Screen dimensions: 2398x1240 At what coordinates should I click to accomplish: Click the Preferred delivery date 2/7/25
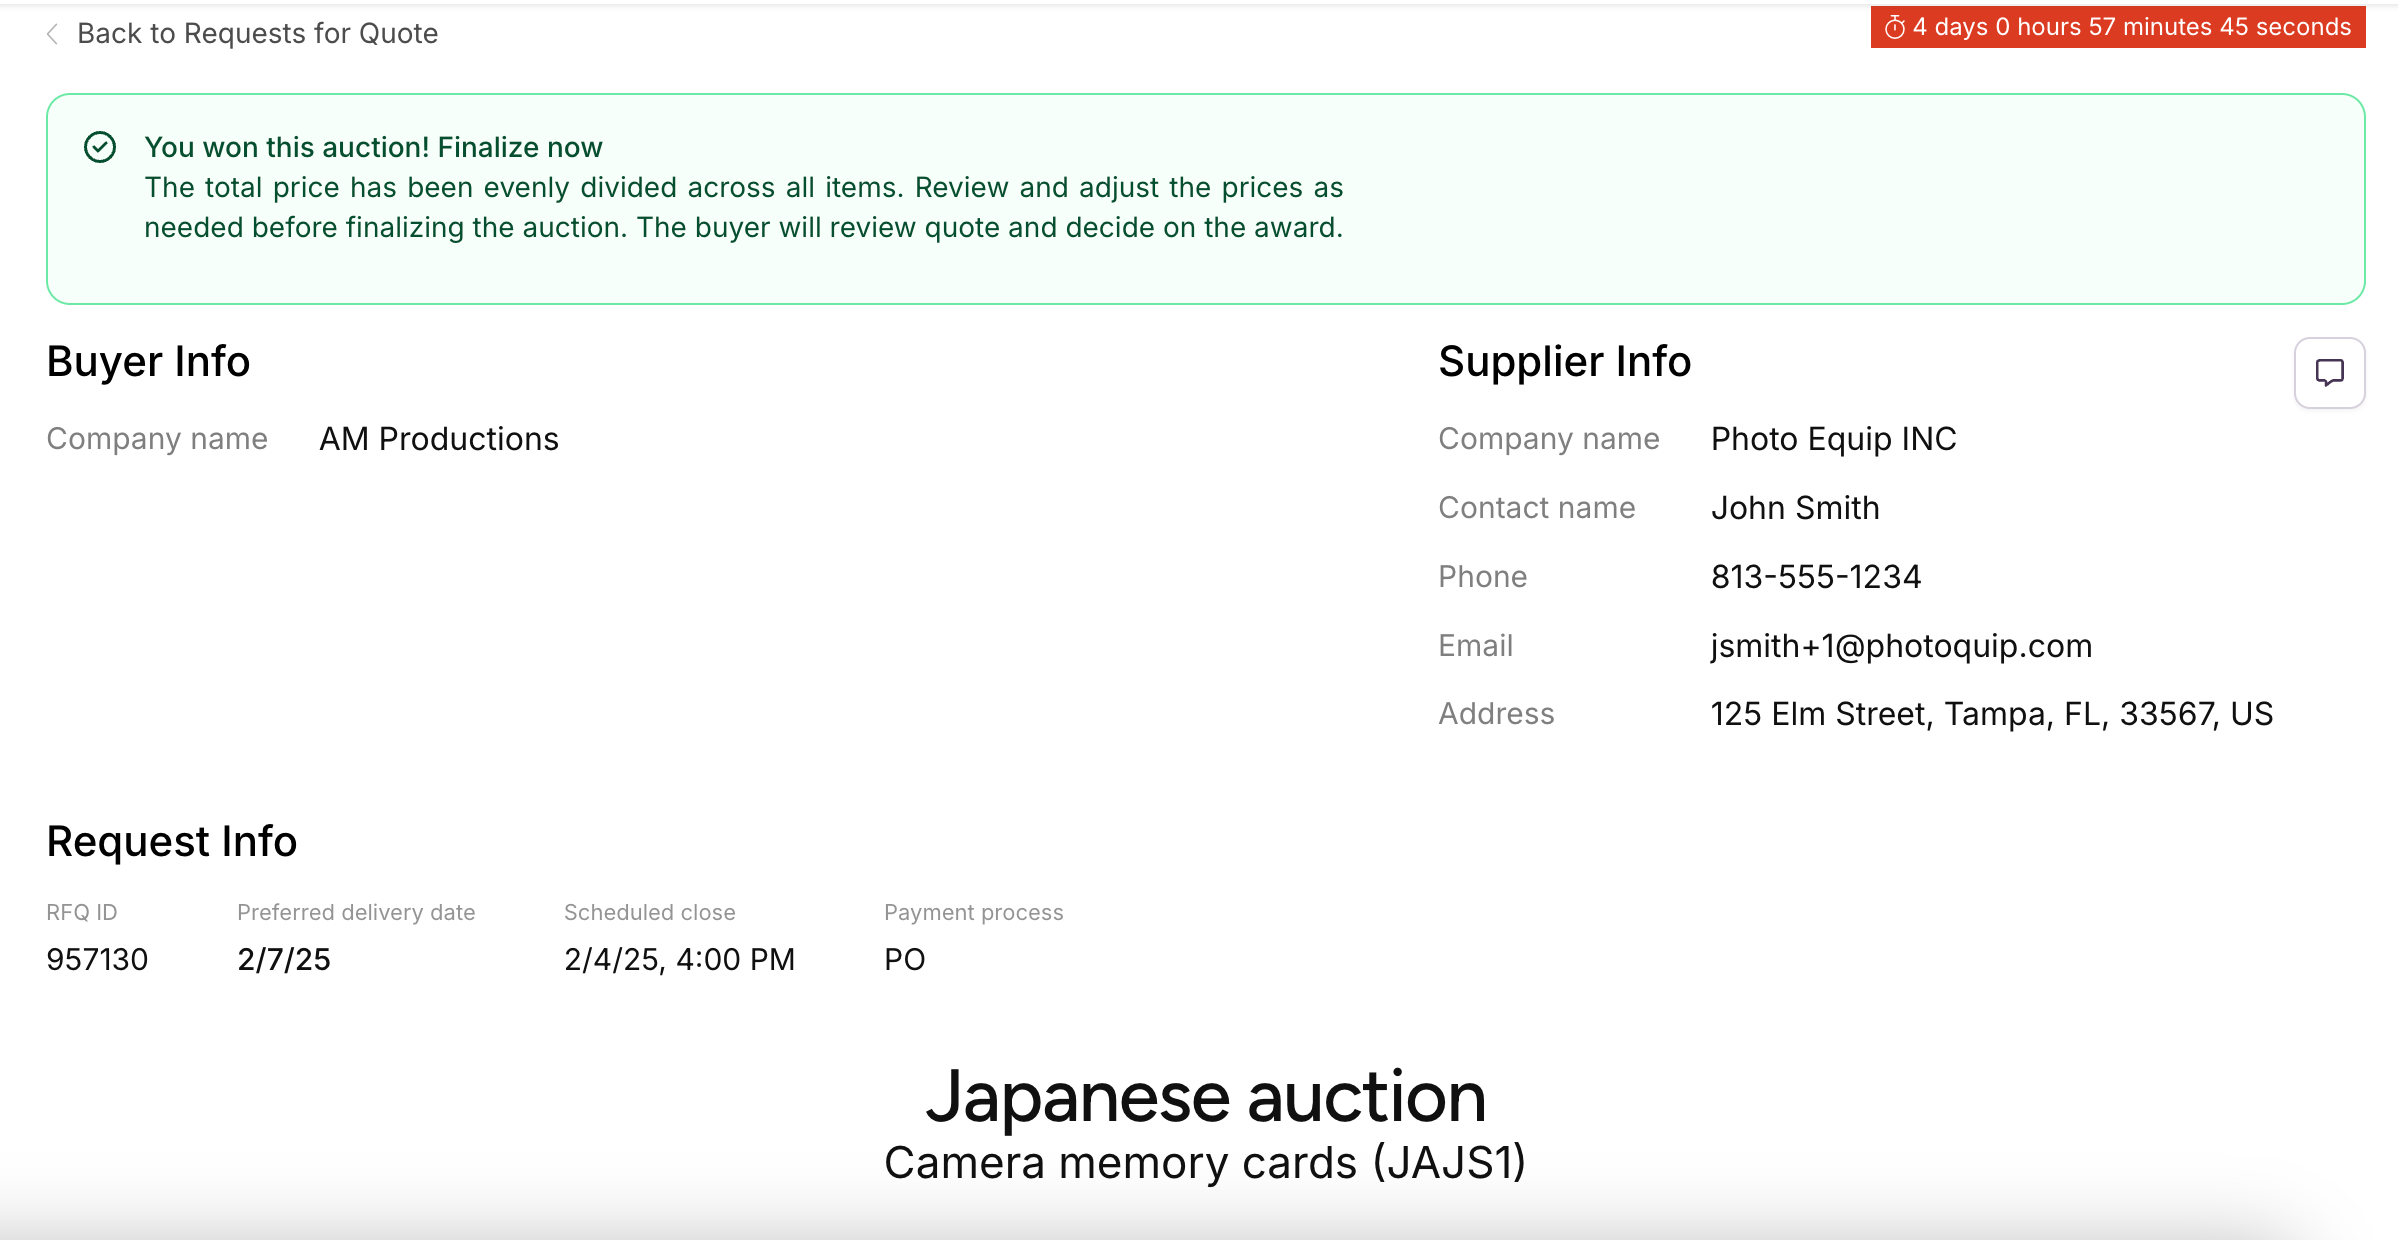coord(284,959)
